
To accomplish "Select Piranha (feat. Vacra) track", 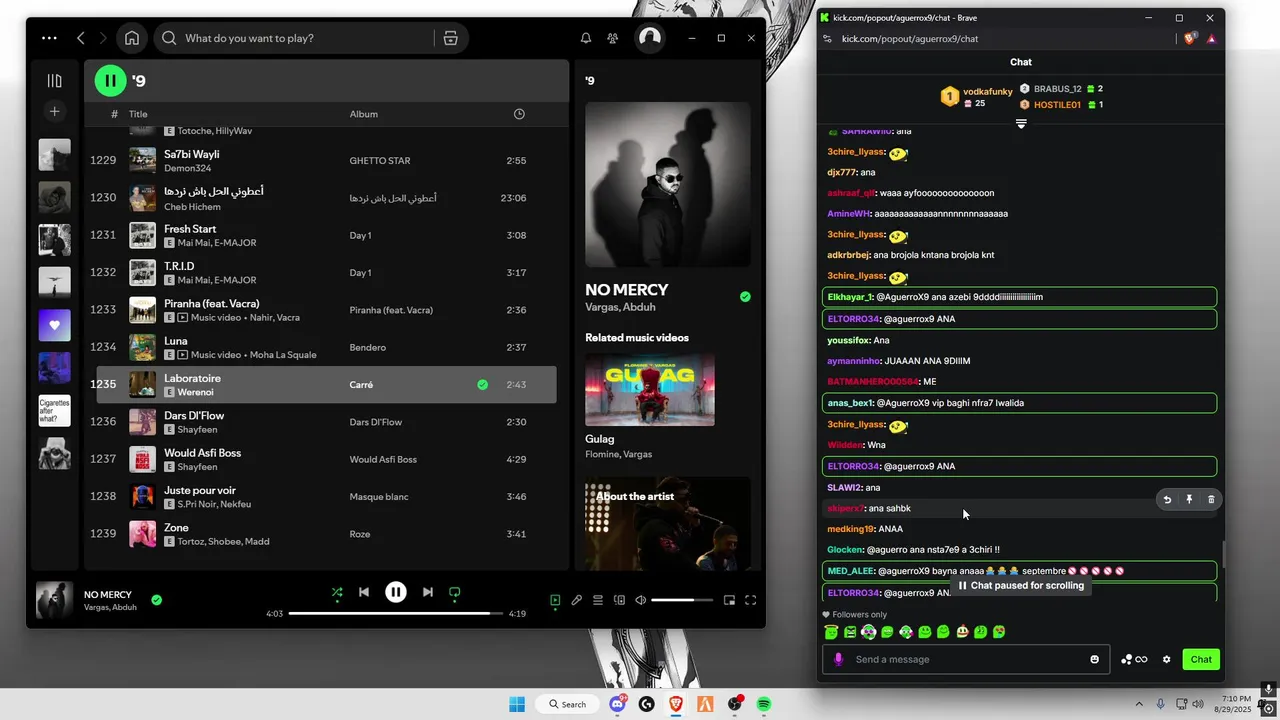I will tap(326, 310).
